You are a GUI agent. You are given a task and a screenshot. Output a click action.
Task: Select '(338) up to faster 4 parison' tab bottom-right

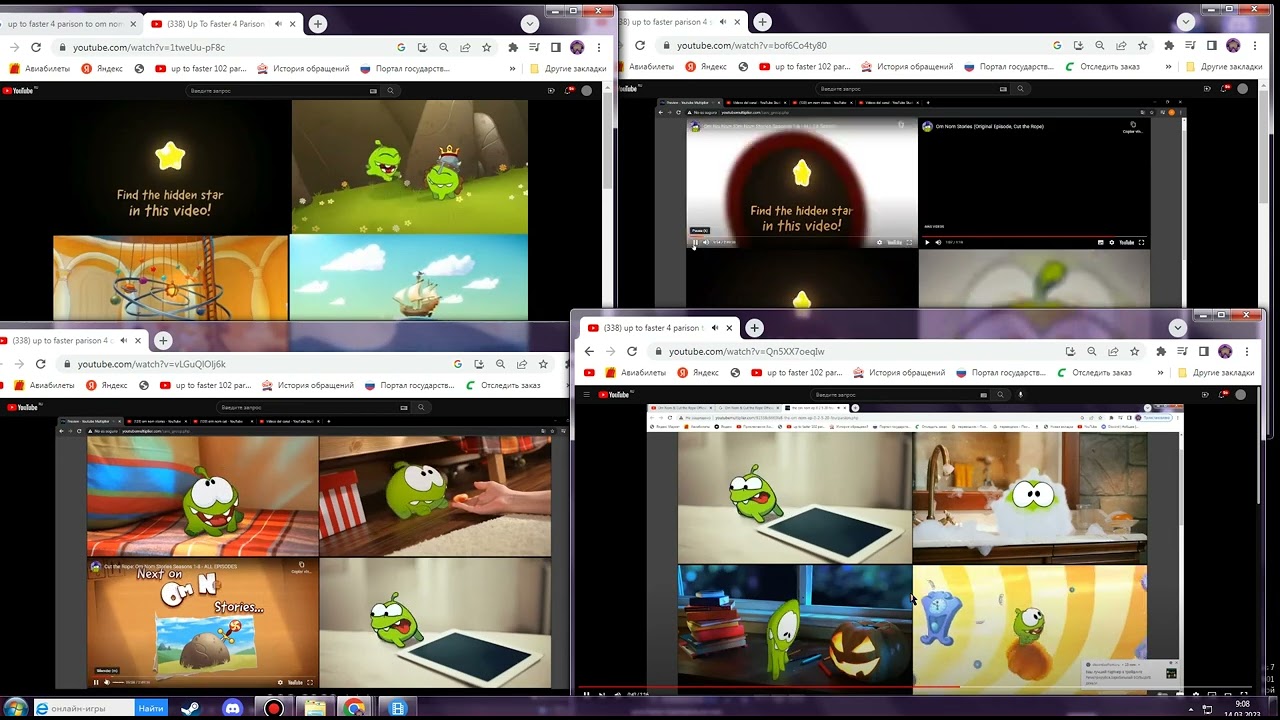point(660,328)
